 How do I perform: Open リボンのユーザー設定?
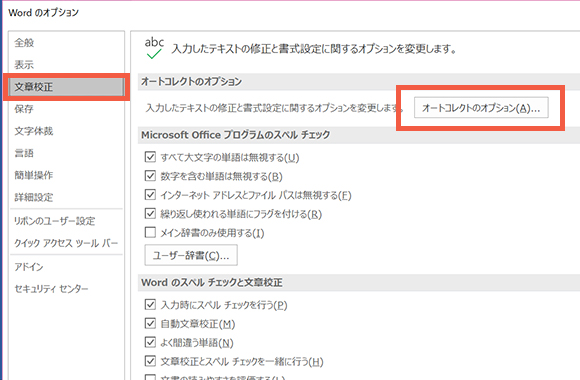(55, 221)
